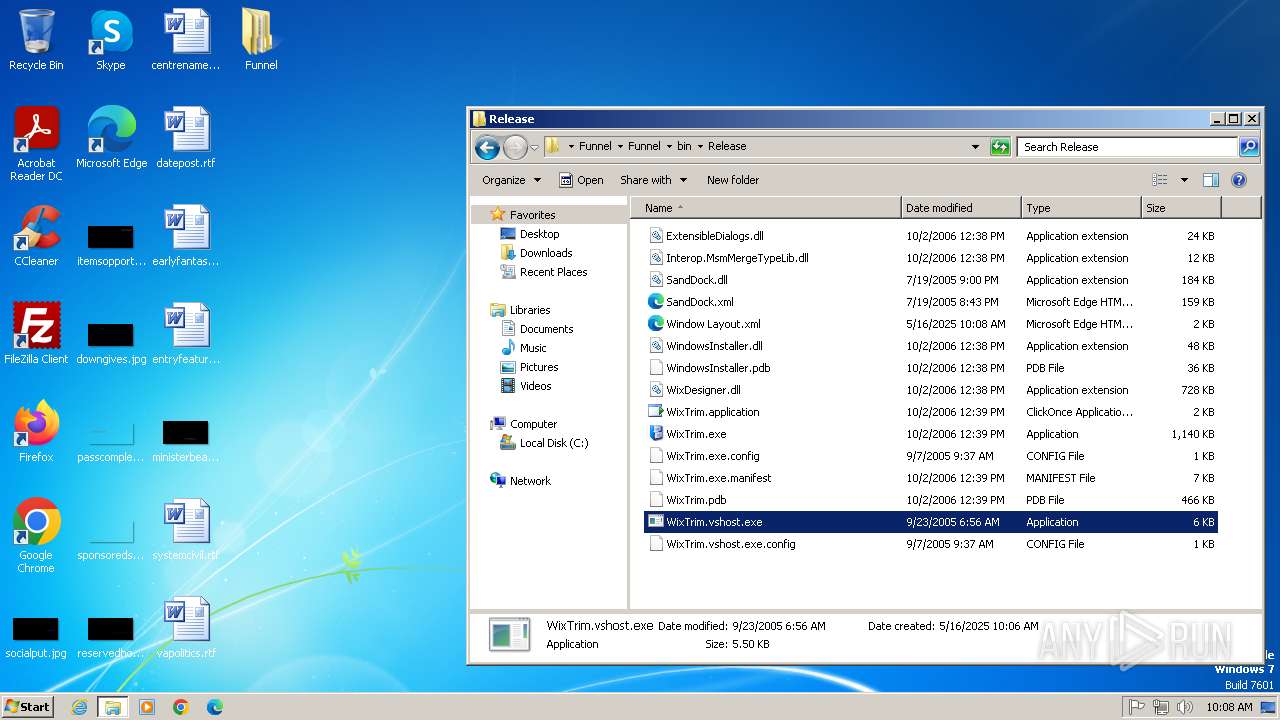Click the search magnifier icon
This screenshot has width=1280, height=720.
tap(1249, 147)
